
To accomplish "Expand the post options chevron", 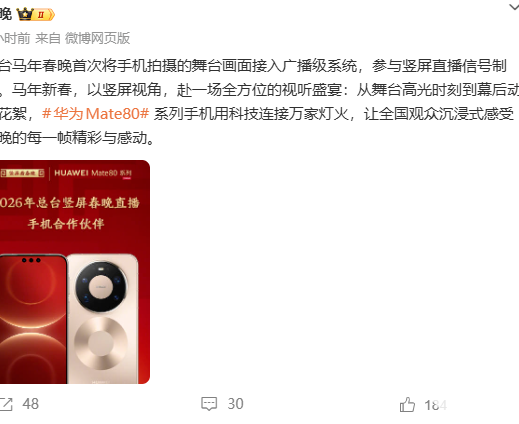I will point(514,7).
